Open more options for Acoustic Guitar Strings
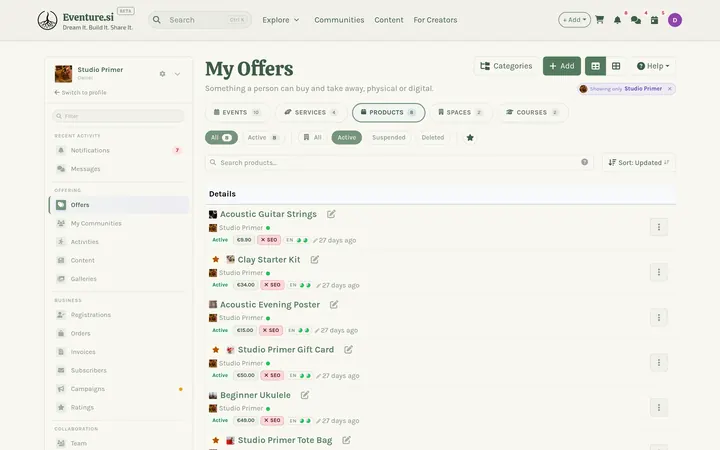 tap(658, 227)
